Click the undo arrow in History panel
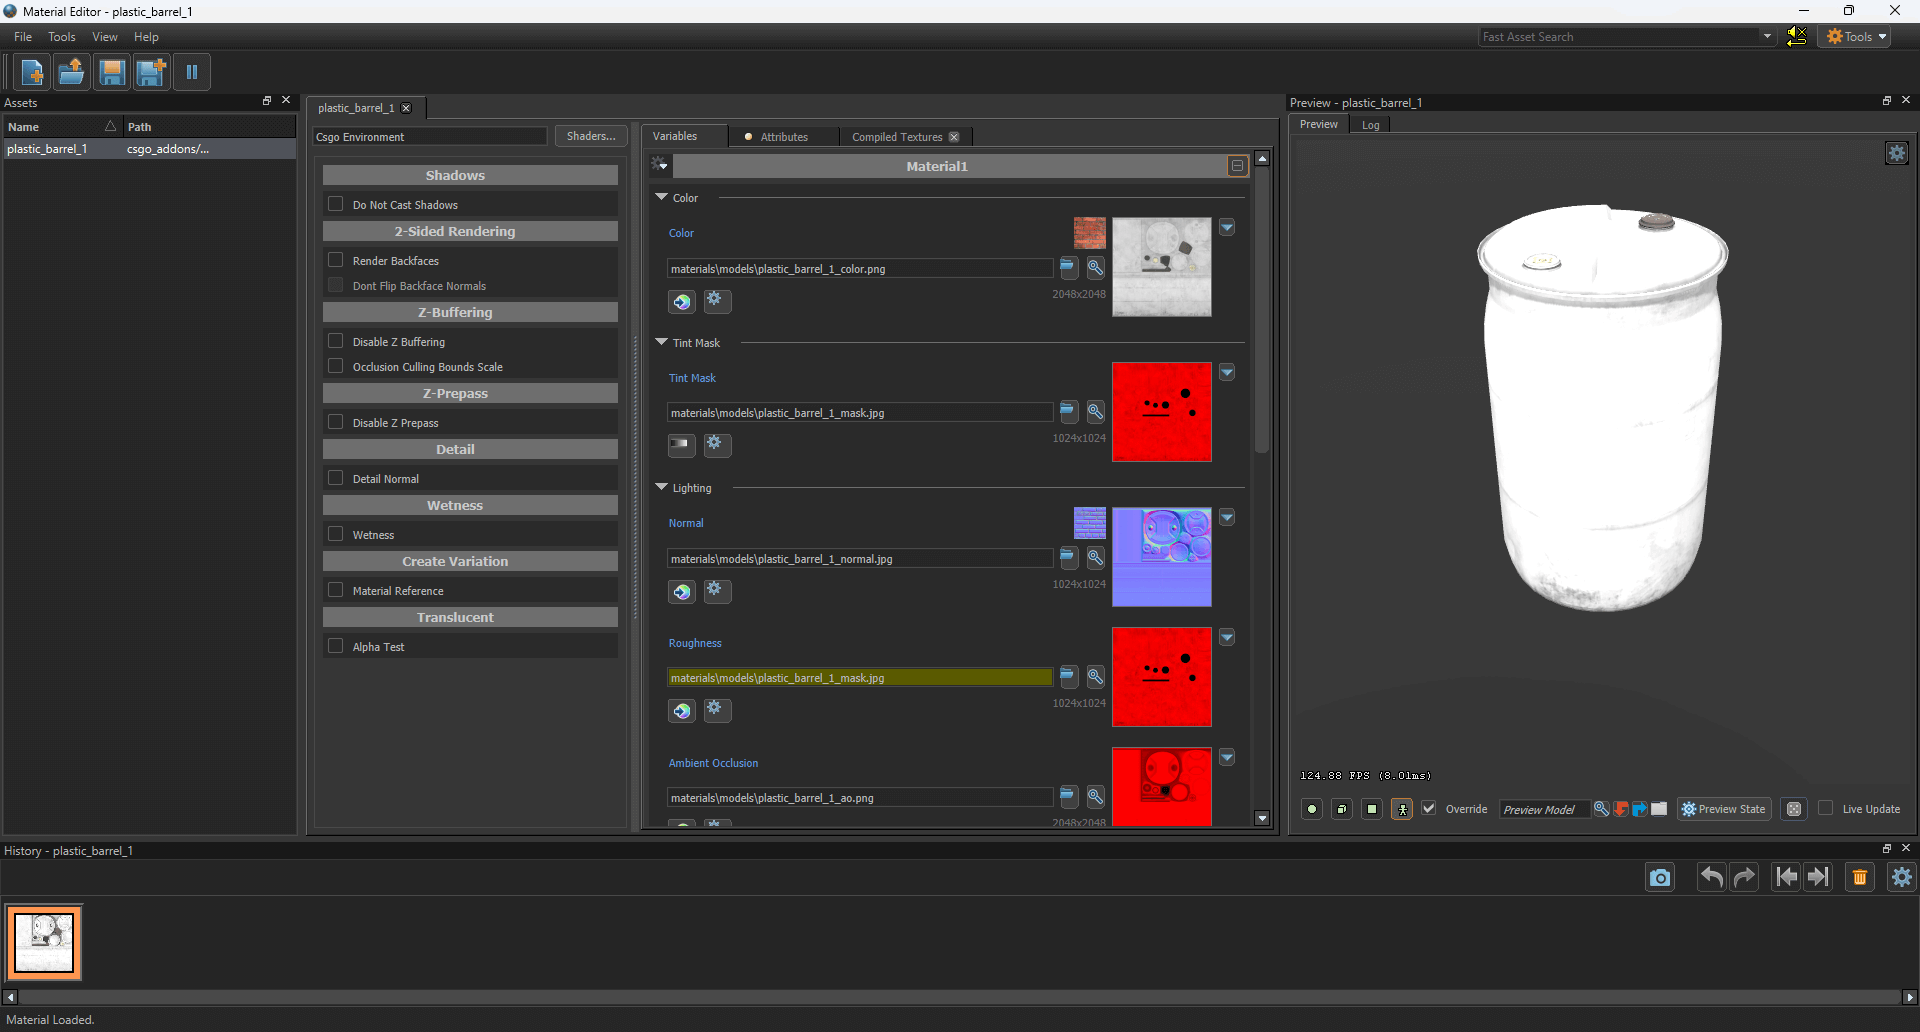This screenshot has height=1032, width=1920. point(1711,878)
